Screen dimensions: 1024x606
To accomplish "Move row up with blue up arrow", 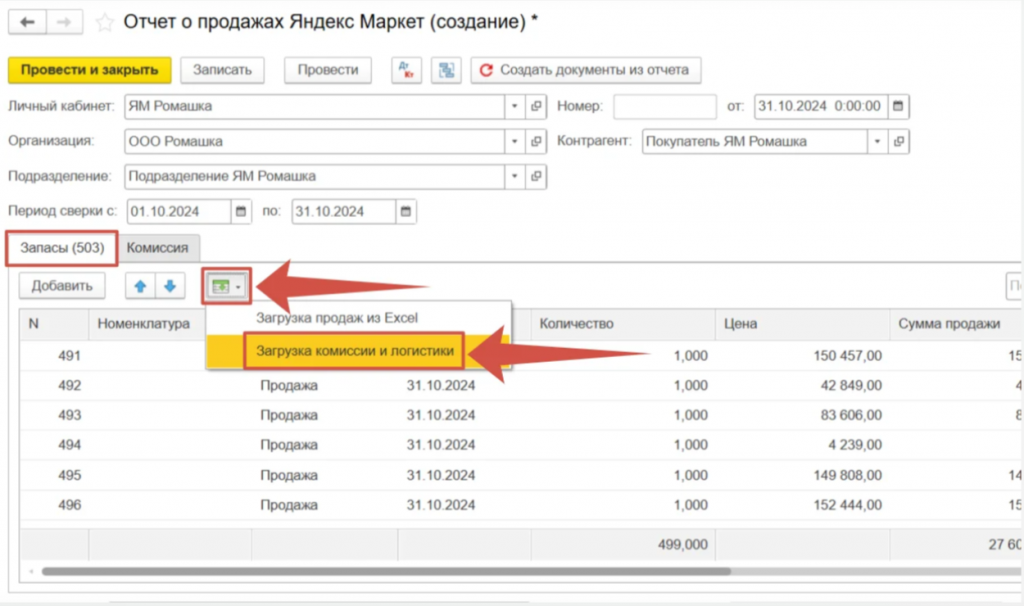I will (x=140, y=286).
